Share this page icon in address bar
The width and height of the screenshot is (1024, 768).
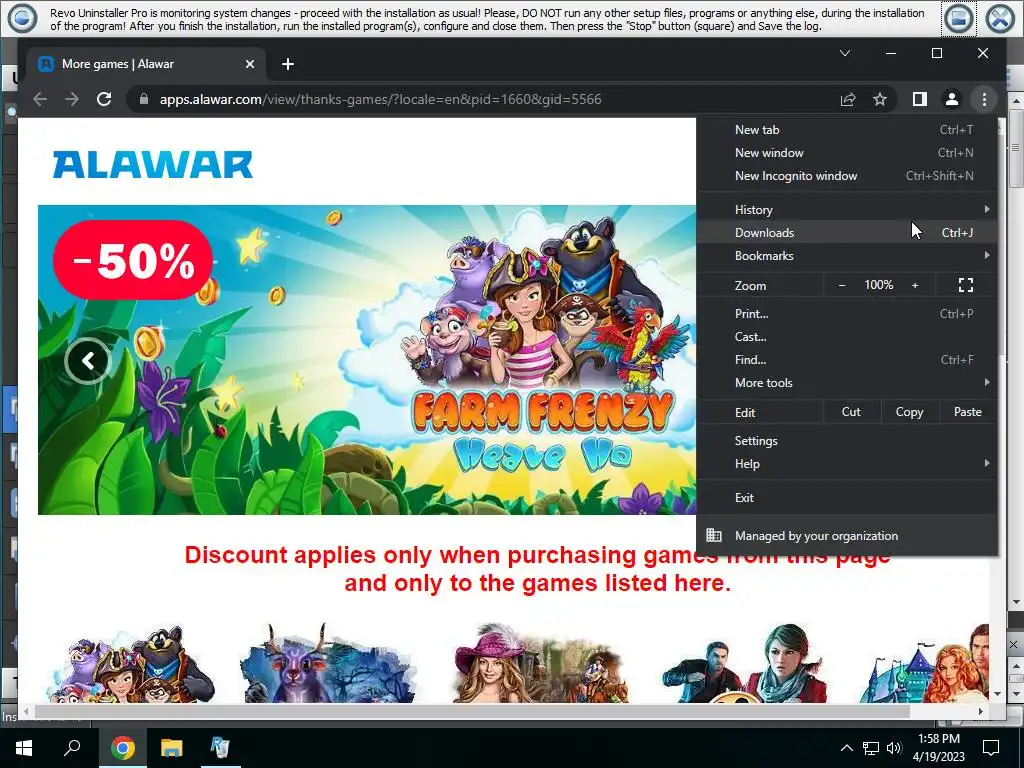848,99
